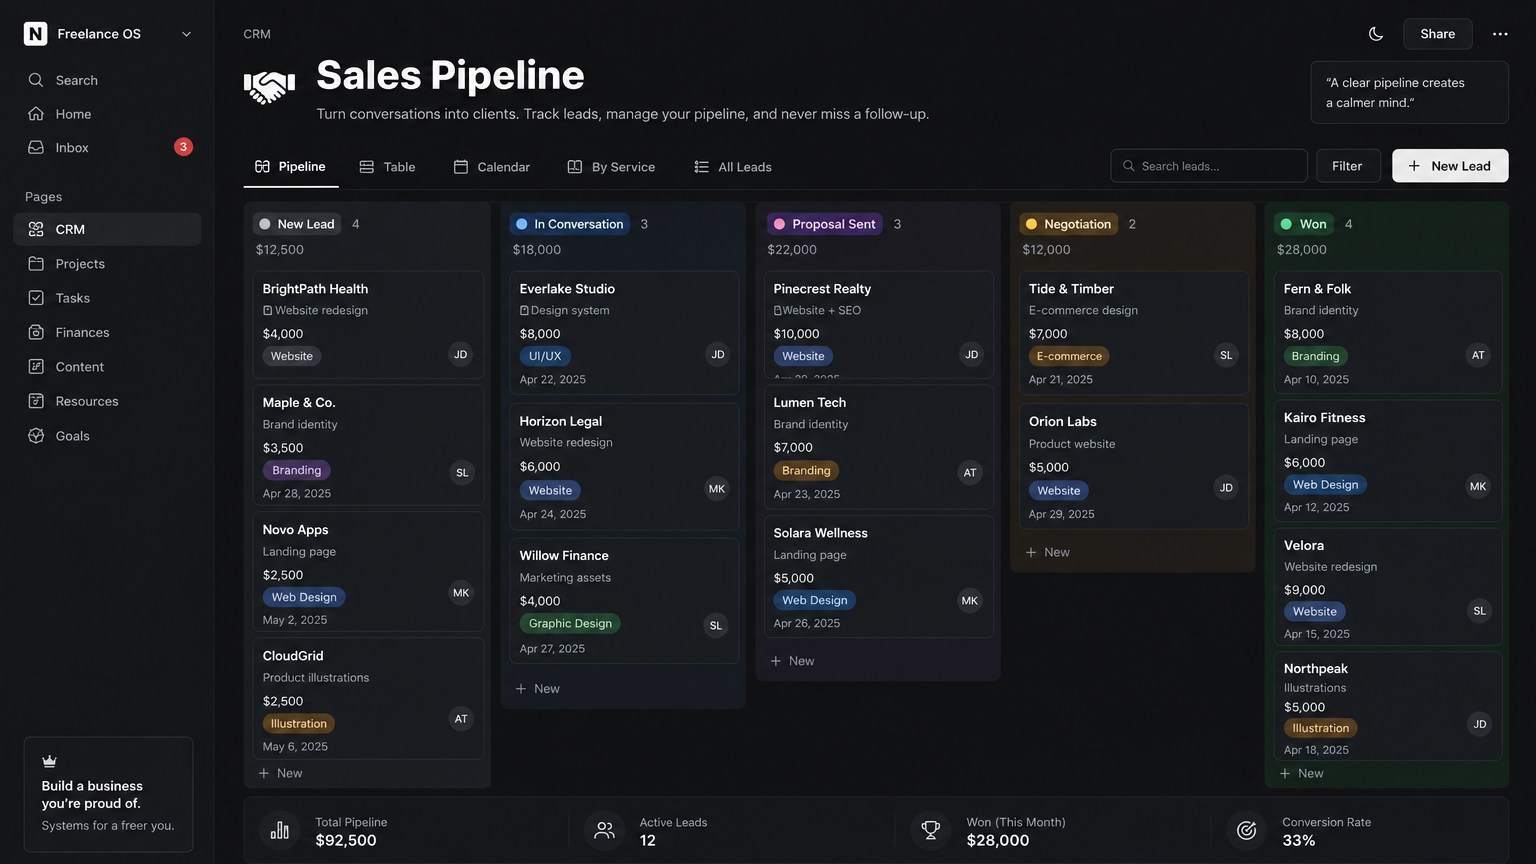This screenshot has width=1536, height=864.
Task: Click the Total Pipeline bar chart icon
Action: click(279, 830)
